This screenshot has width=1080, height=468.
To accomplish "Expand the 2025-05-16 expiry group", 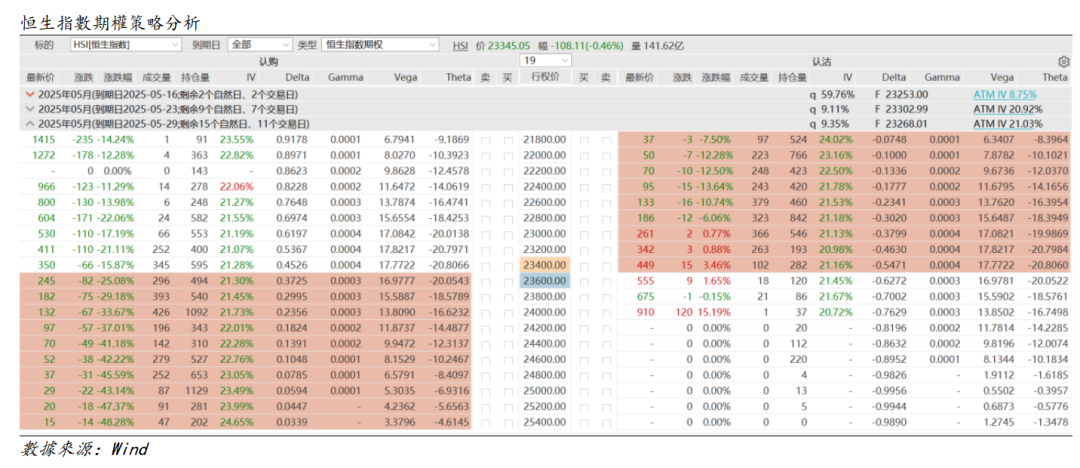I will pyautogui.click(x=29, y=94).
